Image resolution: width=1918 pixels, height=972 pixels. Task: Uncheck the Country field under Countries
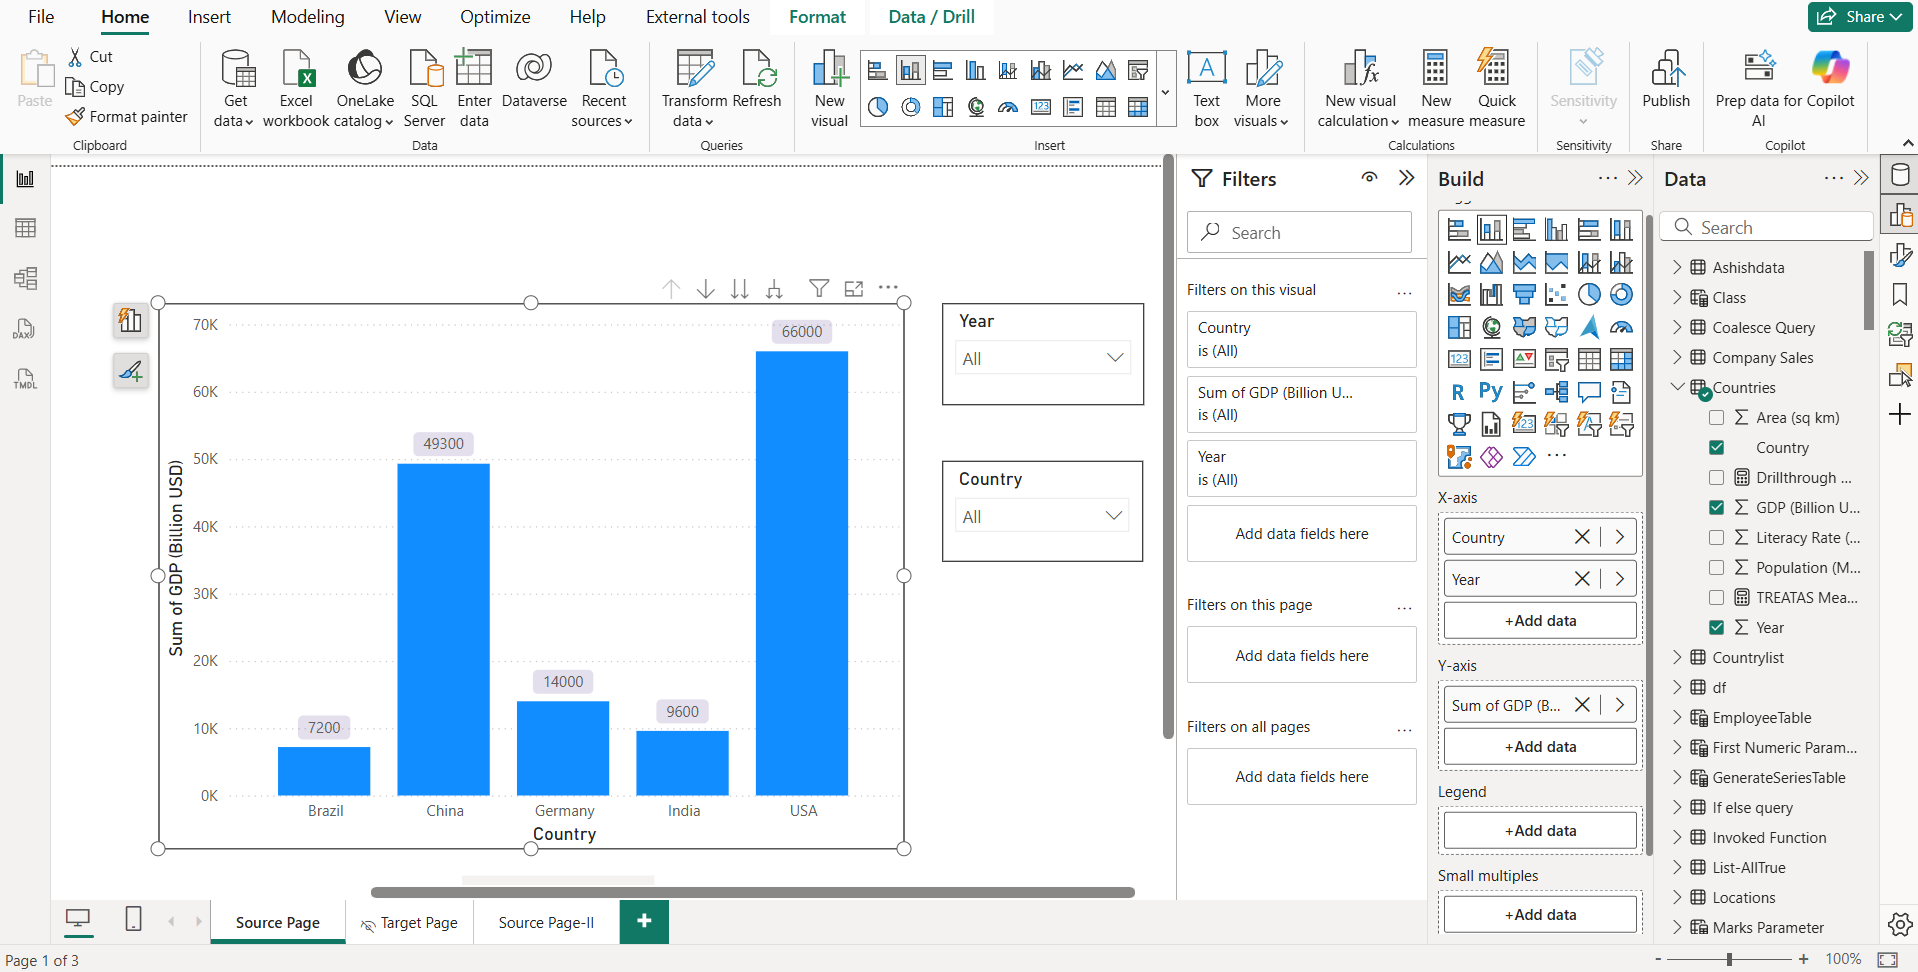pyautogui.click(x=1718, y=447)
